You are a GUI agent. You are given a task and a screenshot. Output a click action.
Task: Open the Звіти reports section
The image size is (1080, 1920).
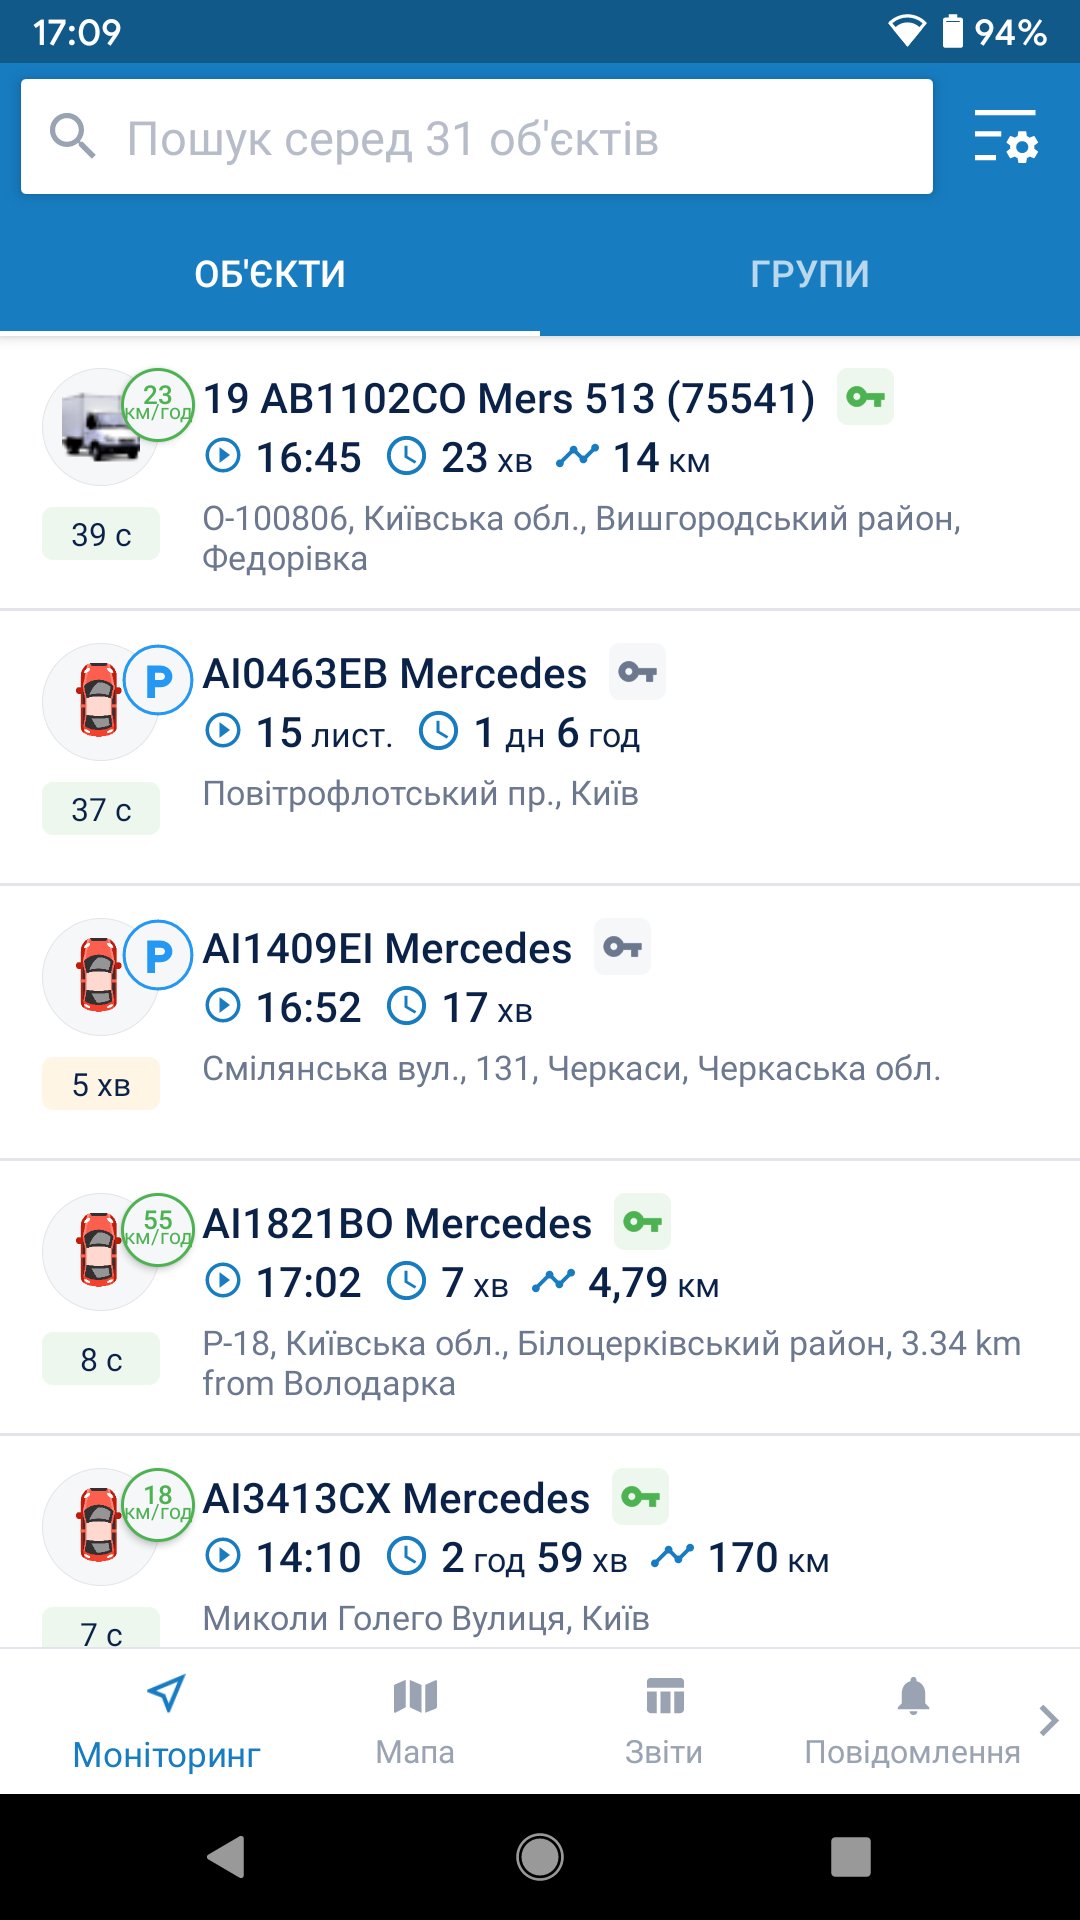664,1721
